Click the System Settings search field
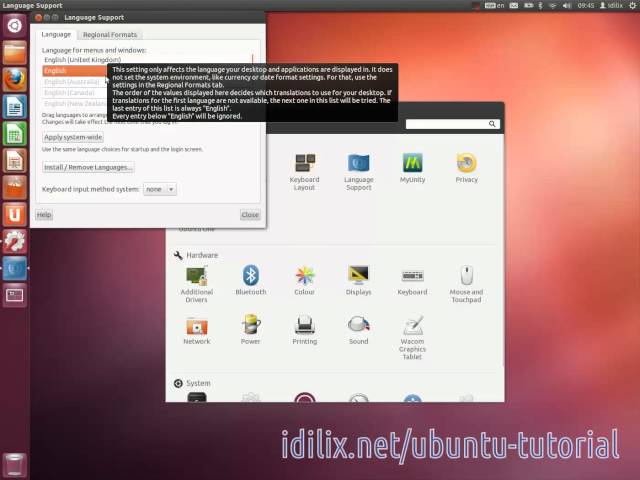The image size is (640, 480). tap(453, 124)
